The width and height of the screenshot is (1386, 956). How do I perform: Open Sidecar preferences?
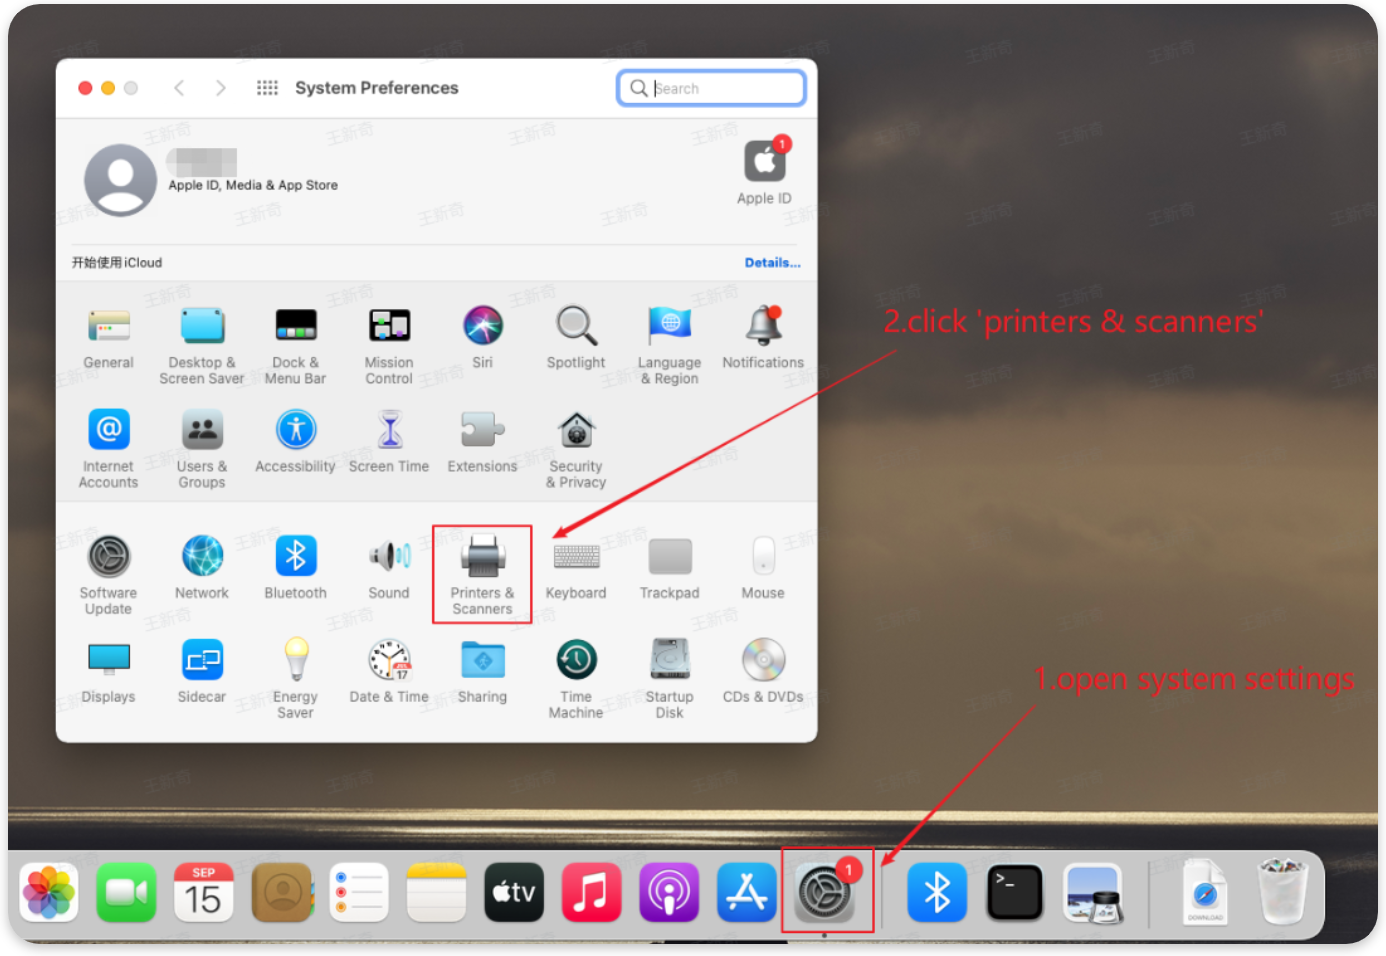click(x=202, y=660)
